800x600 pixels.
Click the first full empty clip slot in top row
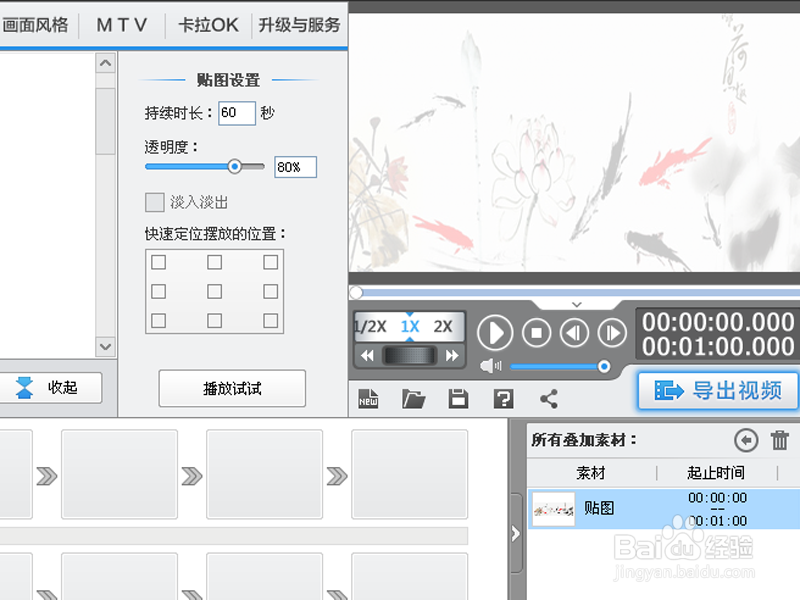(x=119, y=474)
